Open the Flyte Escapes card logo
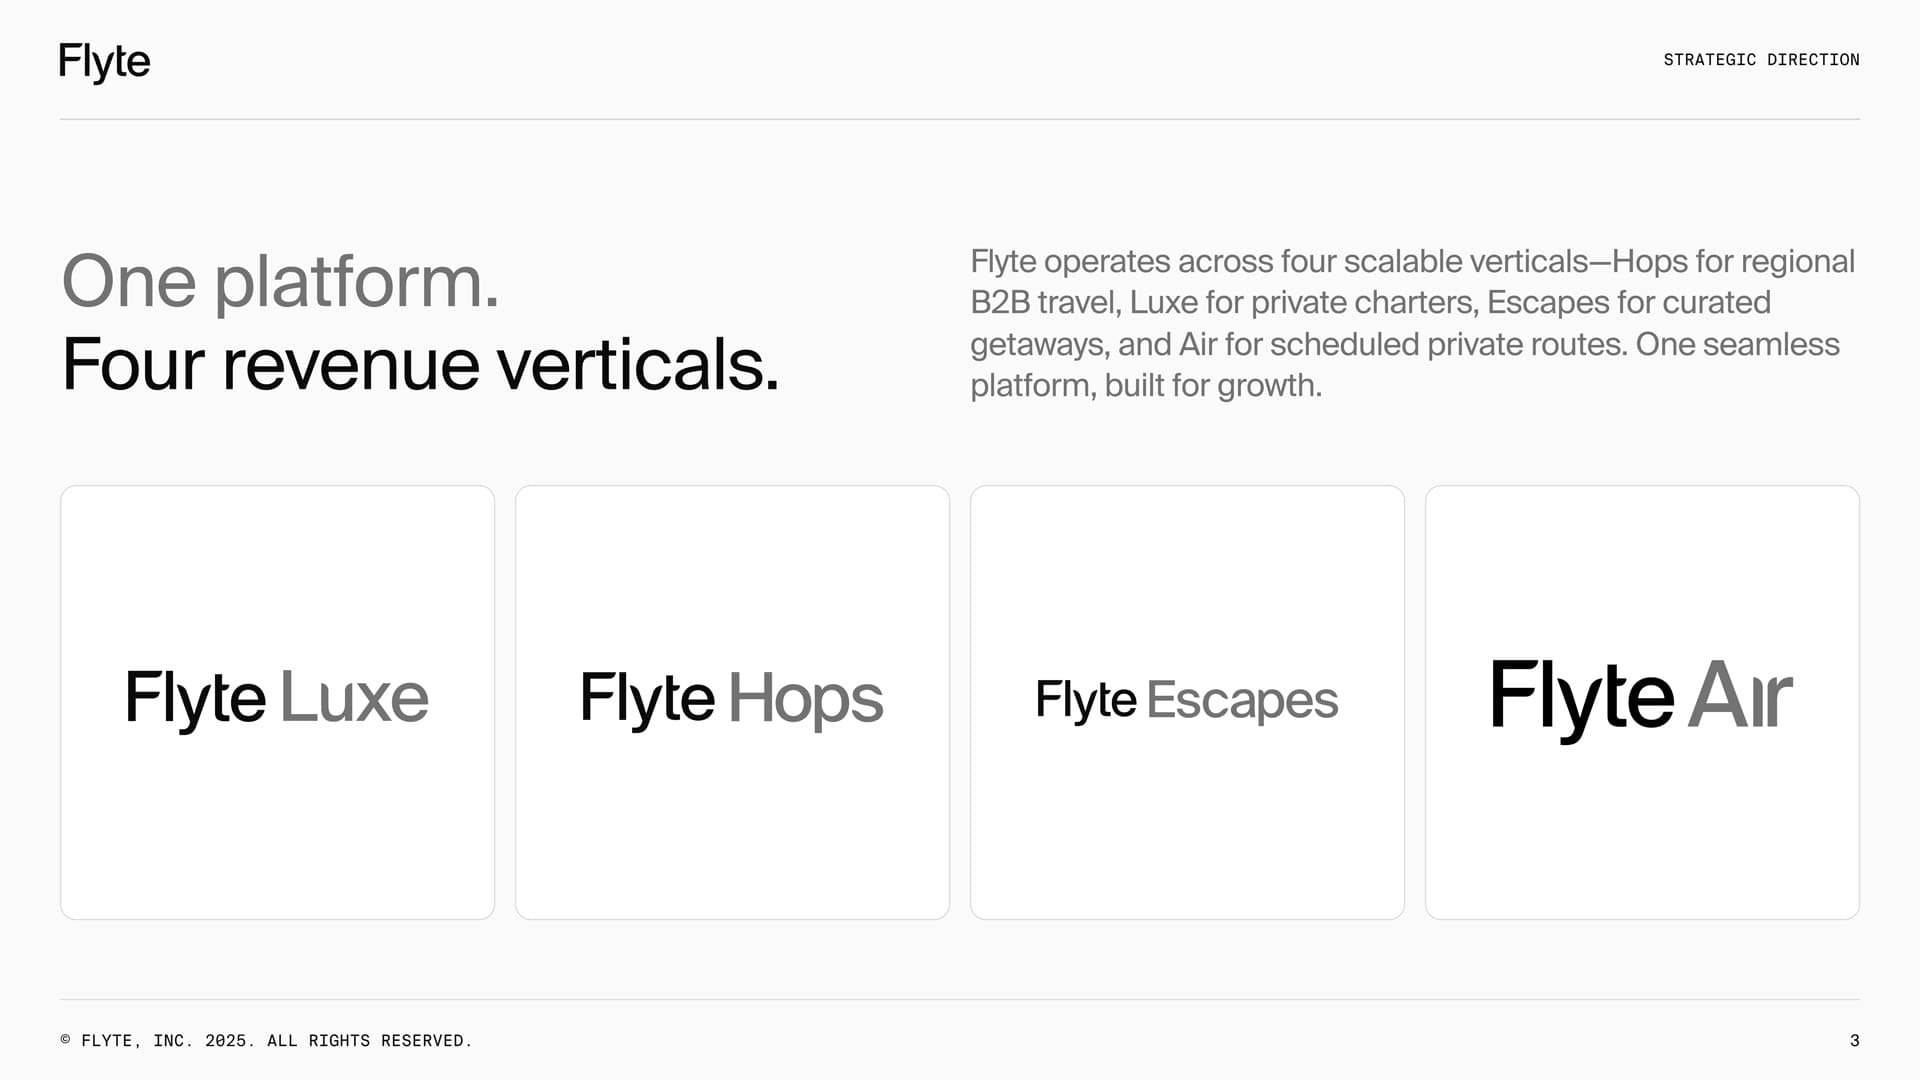The height and width of the screenshot is (1080, 1920). click(1187, 700)
